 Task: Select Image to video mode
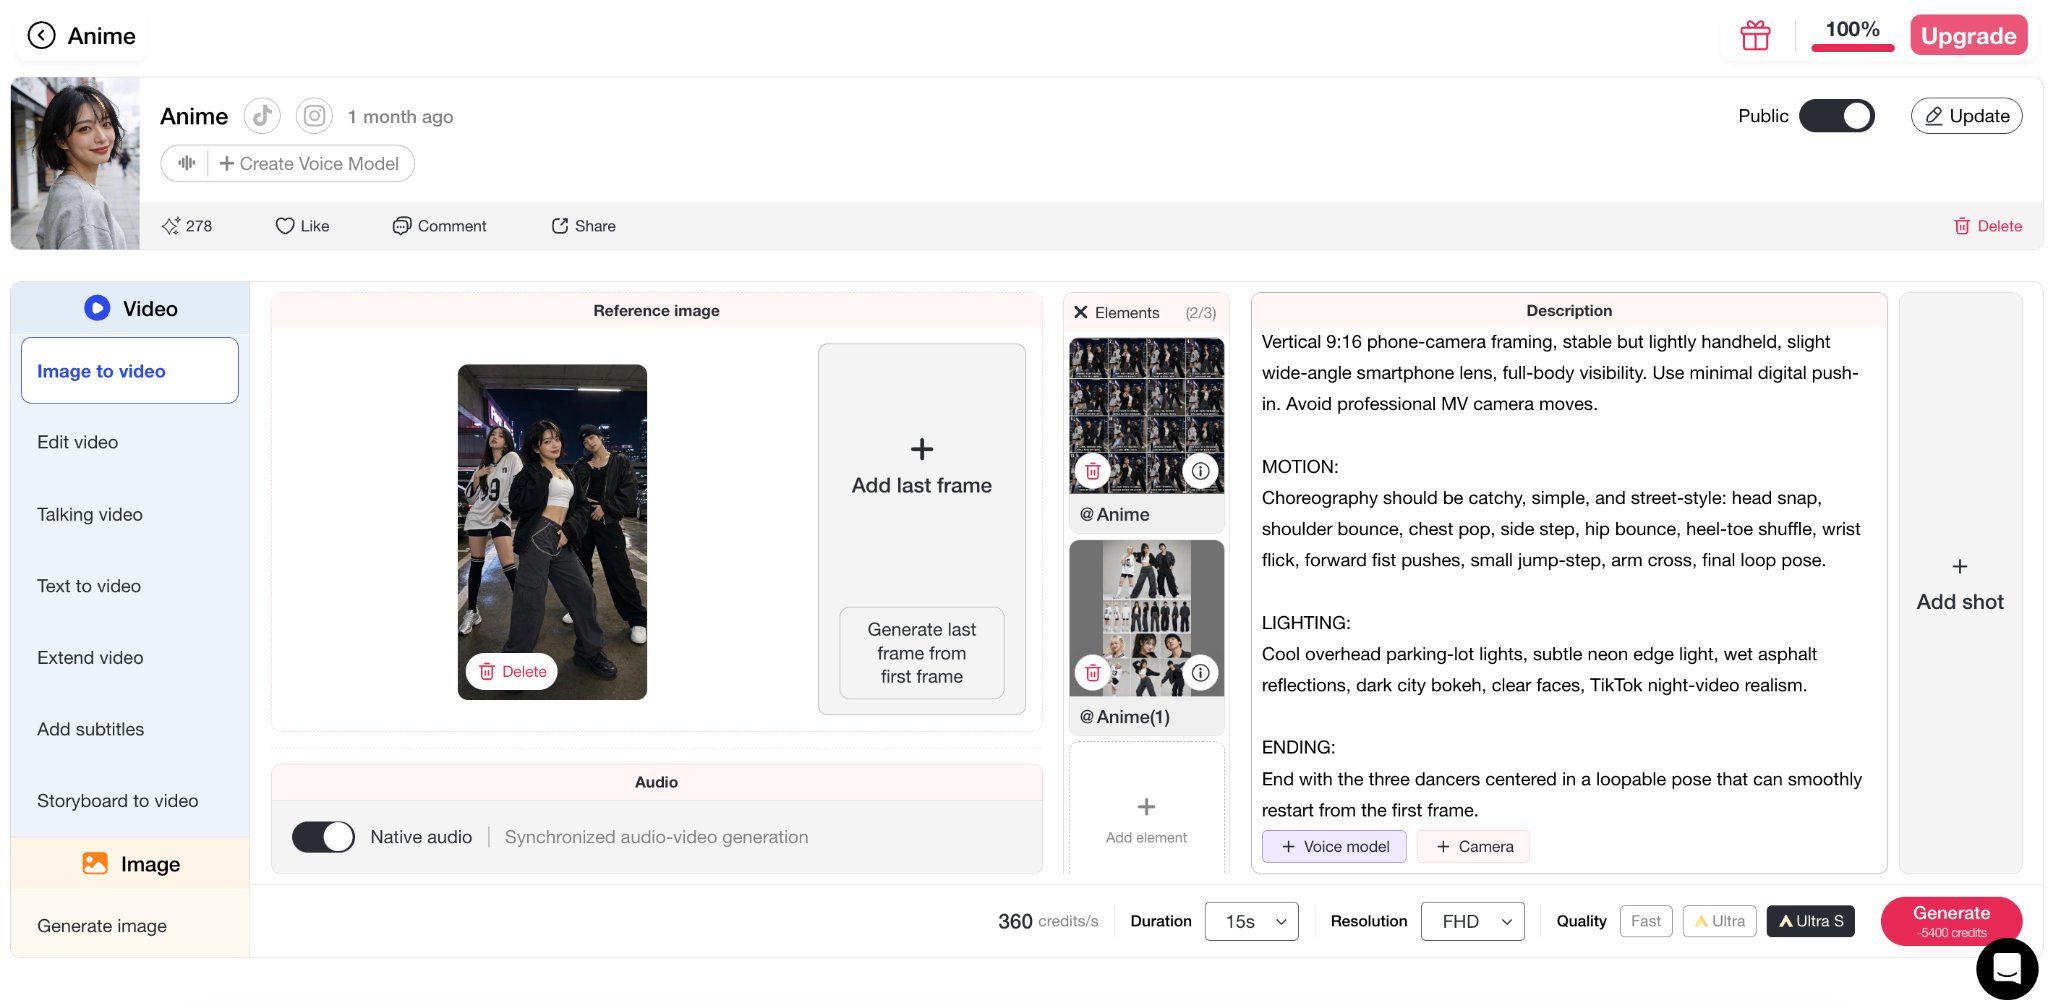tap(130, 371)
